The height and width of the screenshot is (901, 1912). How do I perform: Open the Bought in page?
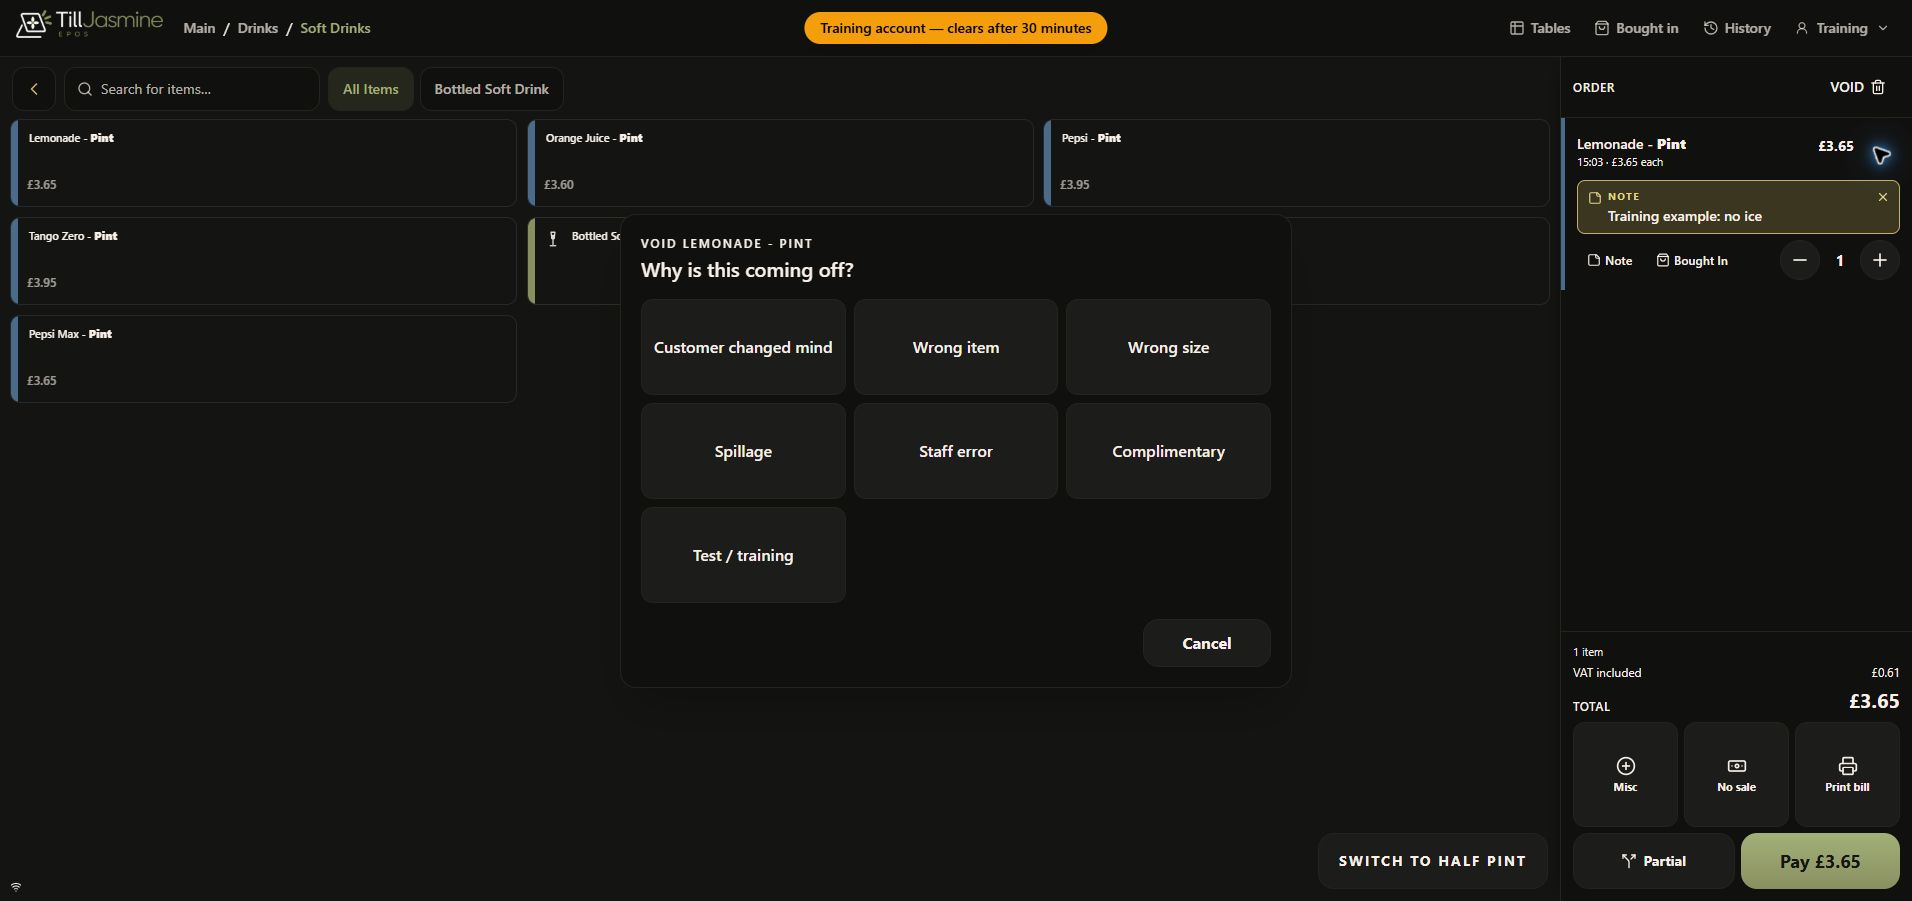(x=1636, y=28)
